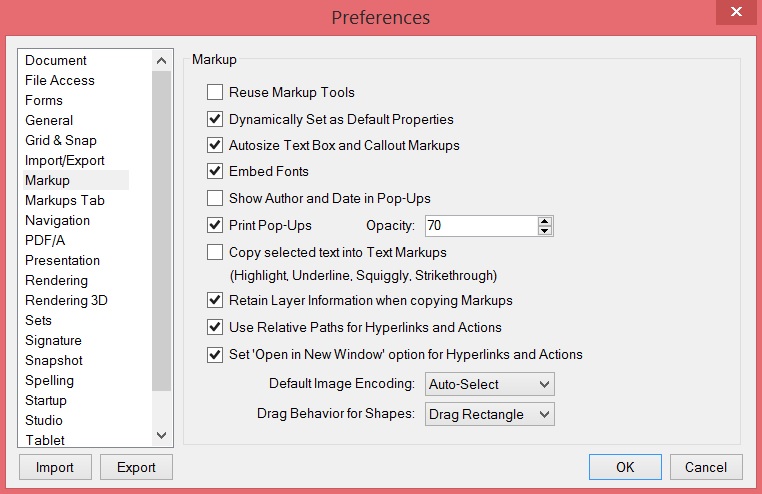The width and height of the screenshot is (762, 494).
Task: Click the Export button
Action: [x=136, y=467]
